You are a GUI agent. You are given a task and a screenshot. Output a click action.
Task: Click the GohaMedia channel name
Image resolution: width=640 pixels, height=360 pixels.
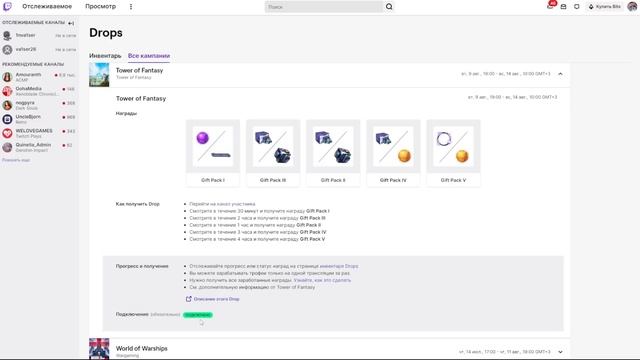click(x=29, y=89)
